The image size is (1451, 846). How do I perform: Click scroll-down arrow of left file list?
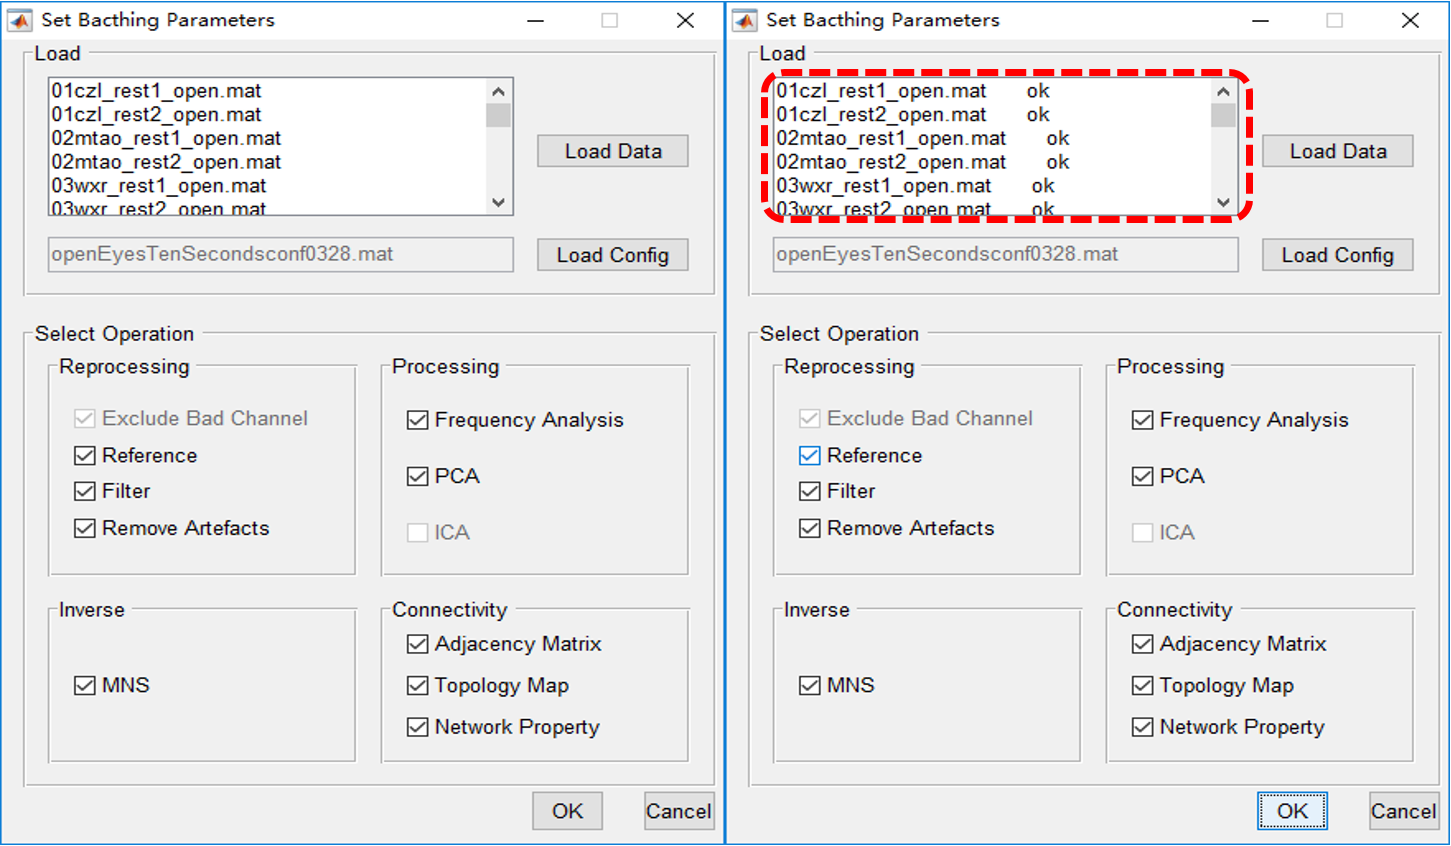[x=498, y=202]
